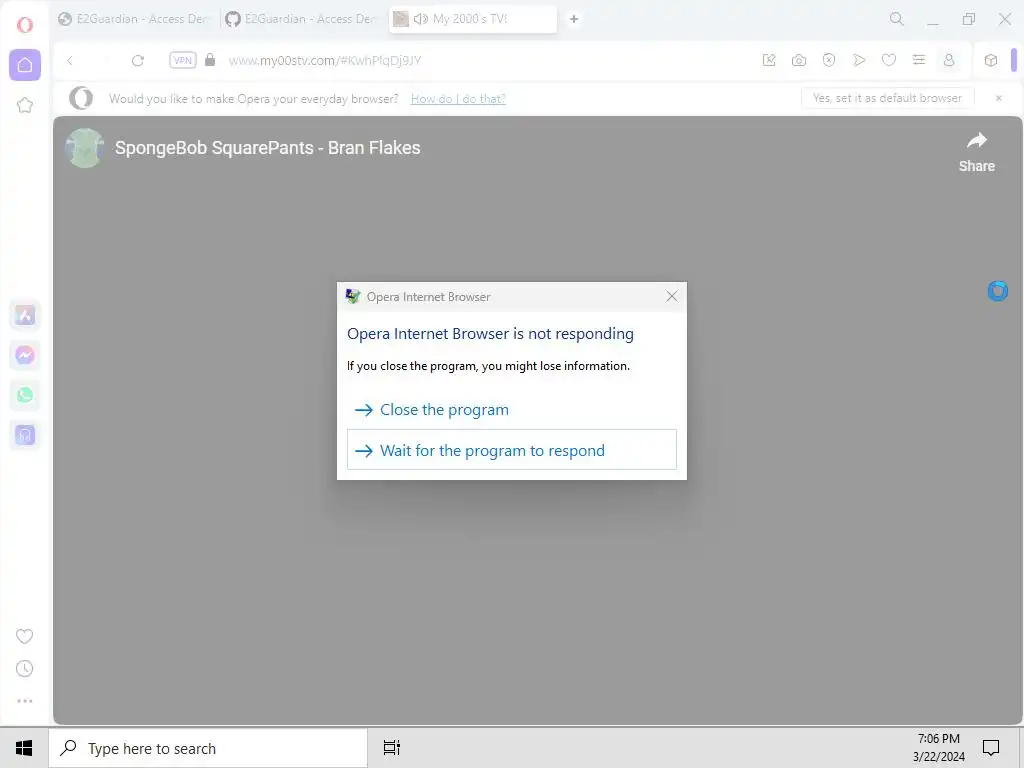
Task: Open the My Flow send icon
Action: [859, 60]
